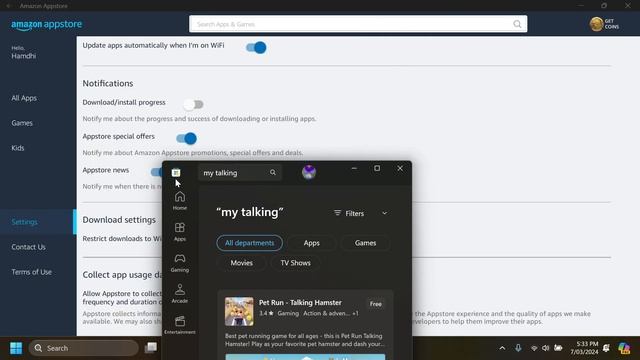Toggle the partially hidden Appstore news switch

[x=156, y=172]
